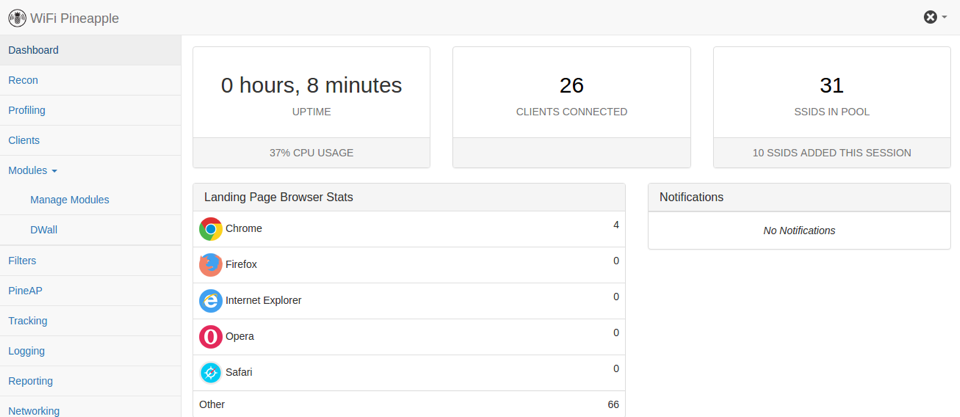Click the "Safari" row label
960x417 pixels.
(239, 372)
